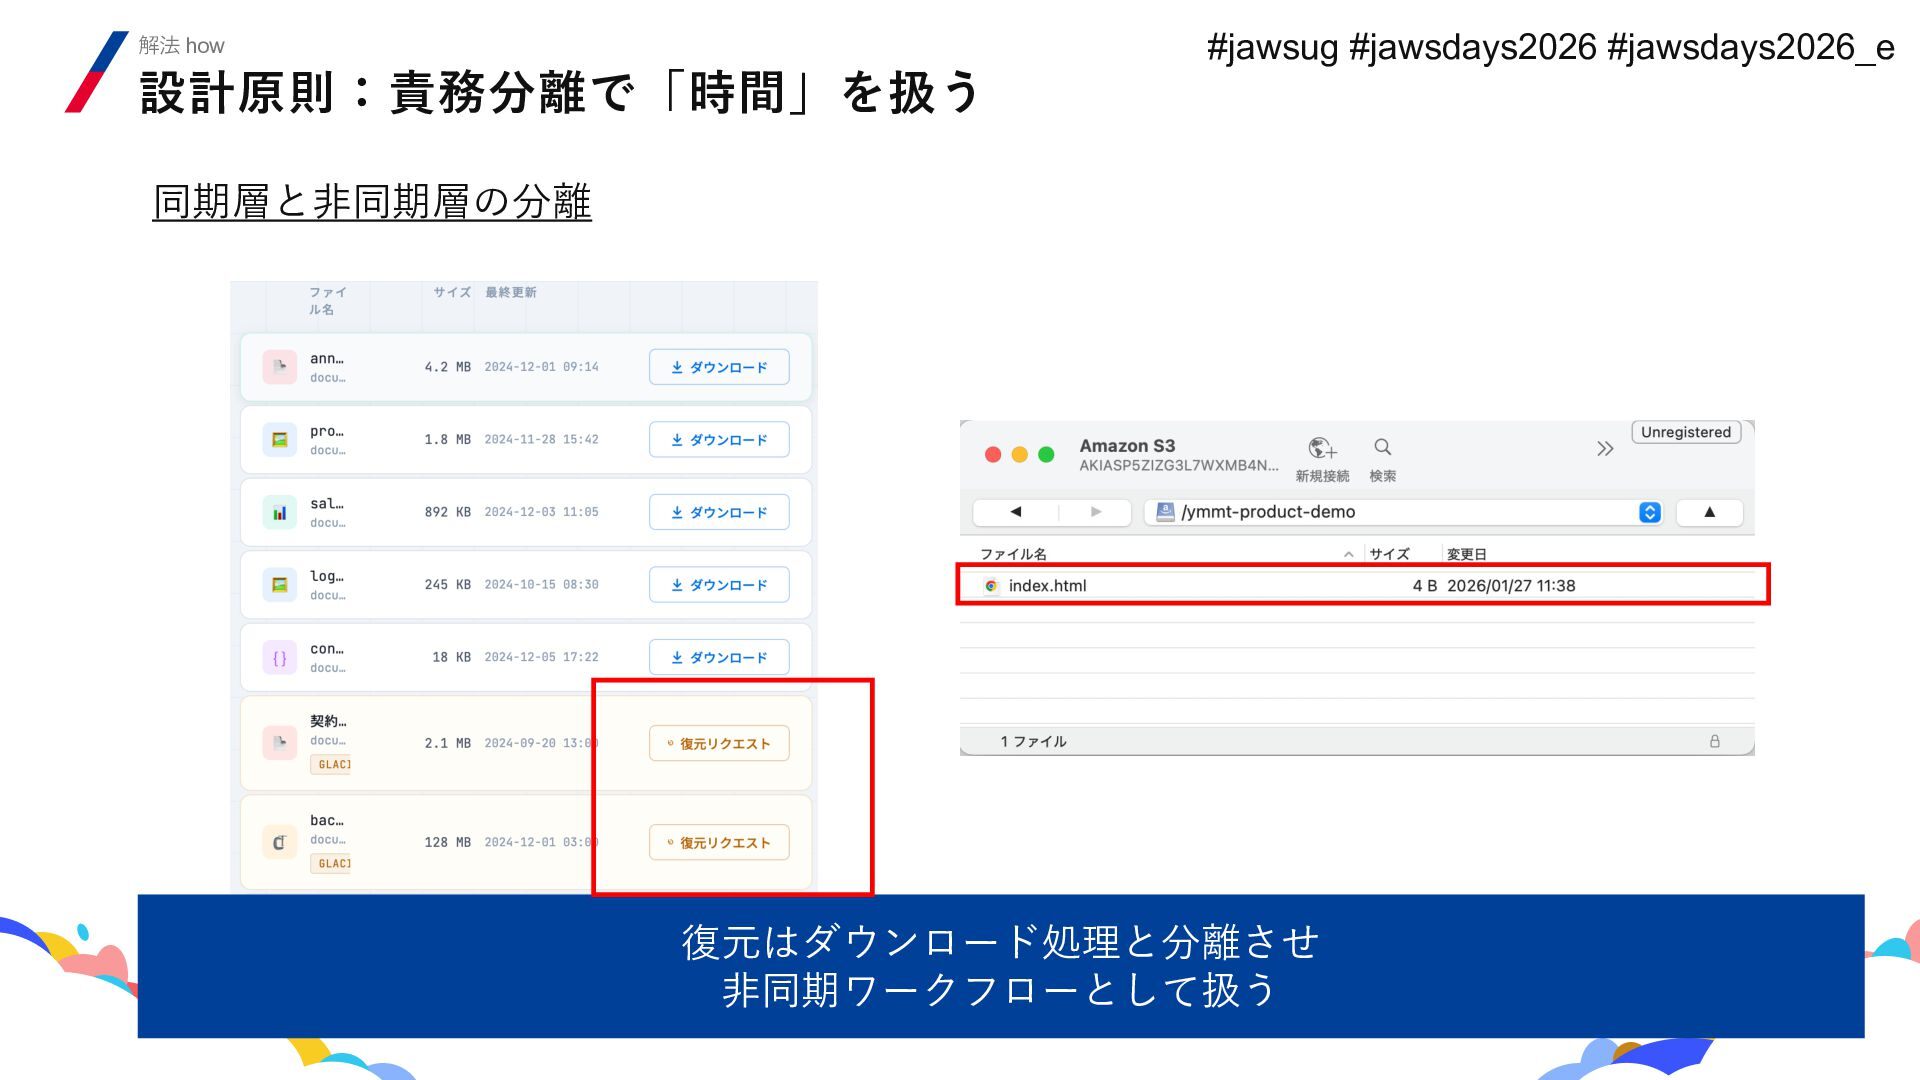Click the back navigation arrow
This screenshot has height=1080, width=1920.
1016,512
